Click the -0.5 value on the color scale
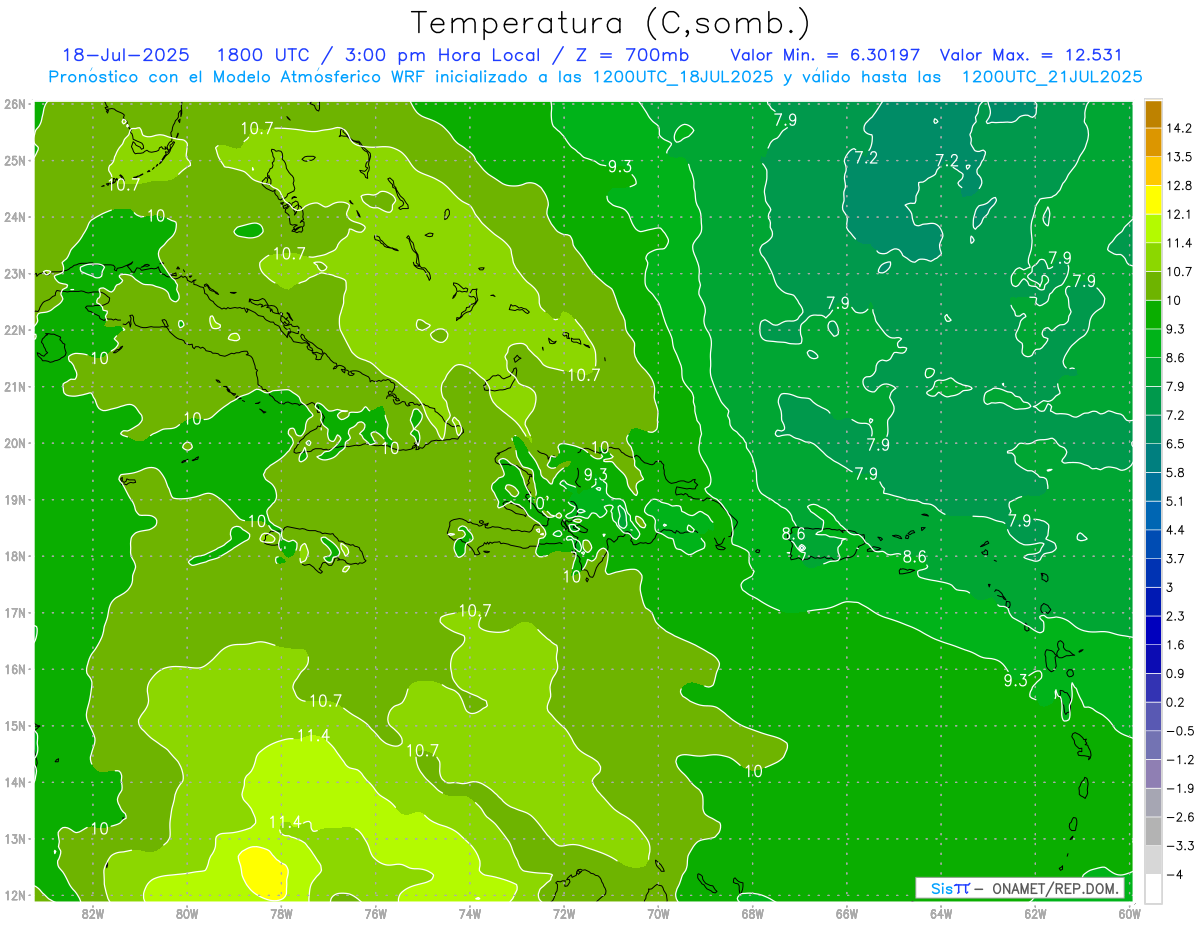The height and width of the screenshot is (927, 1200). point(1179,731)
